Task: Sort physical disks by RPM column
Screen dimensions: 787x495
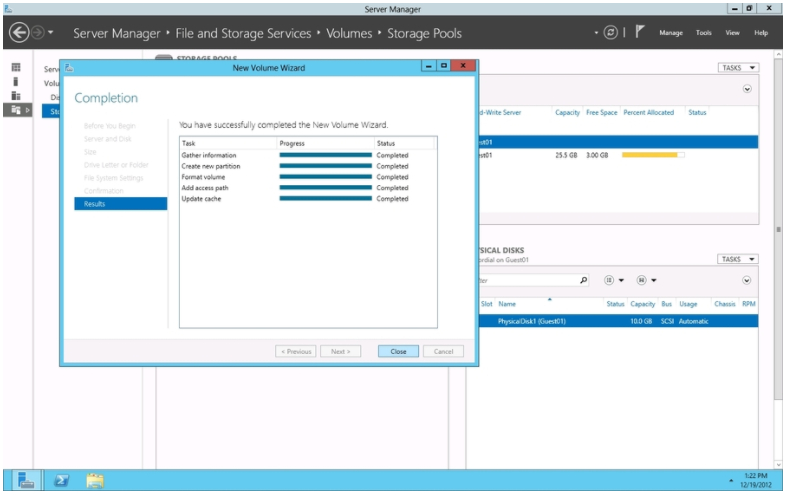Action: (x=748, y=304)
